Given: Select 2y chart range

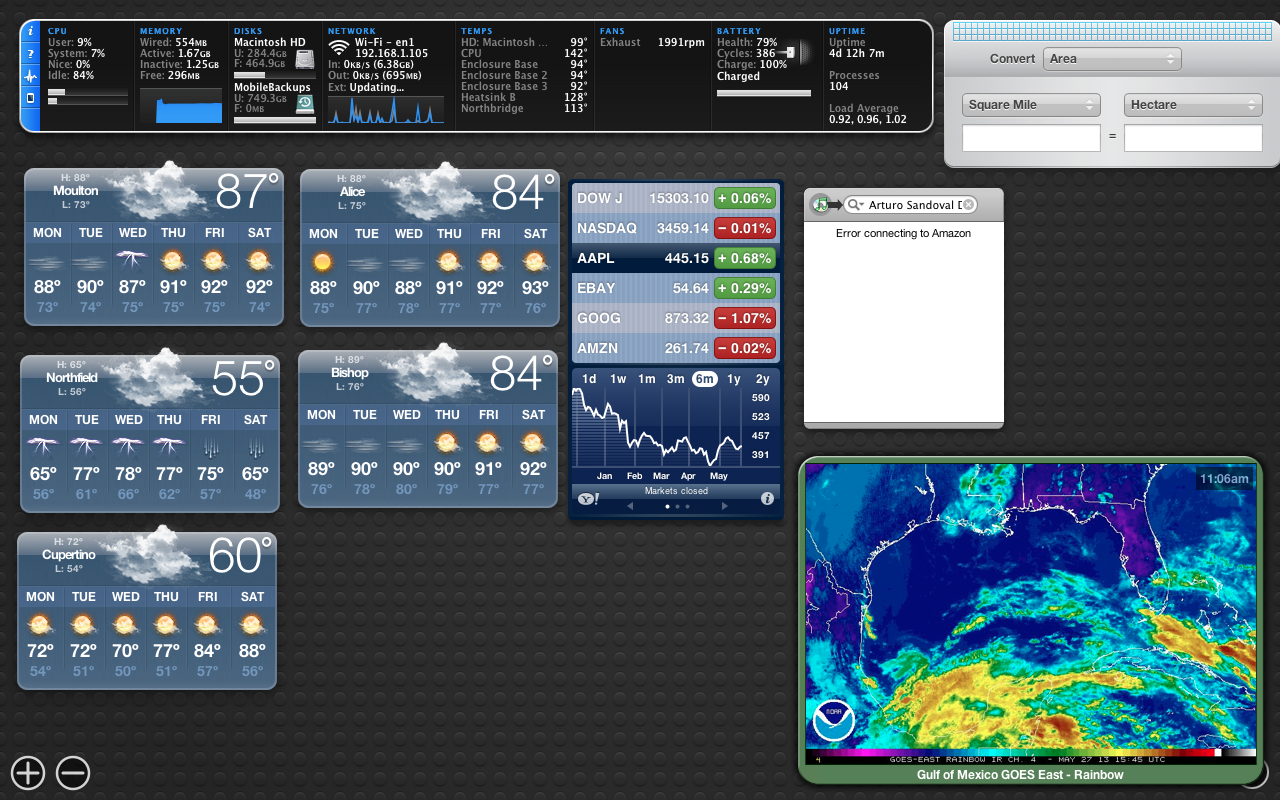Looking at the screenshot, I should 763,379.
